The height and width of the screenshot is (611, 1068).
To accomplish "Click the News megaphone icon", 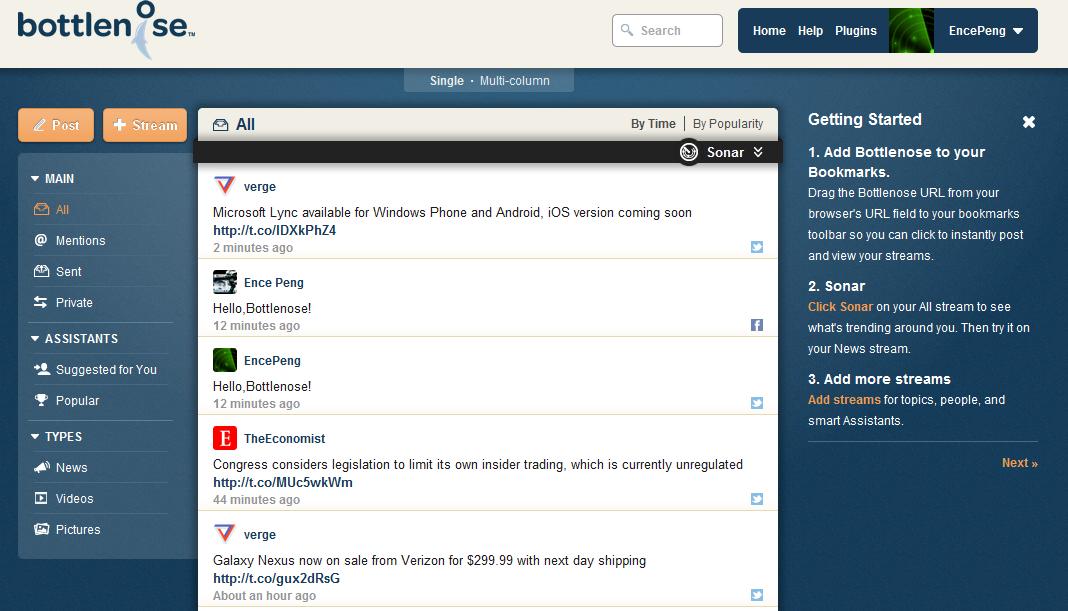I will point(42,467).
